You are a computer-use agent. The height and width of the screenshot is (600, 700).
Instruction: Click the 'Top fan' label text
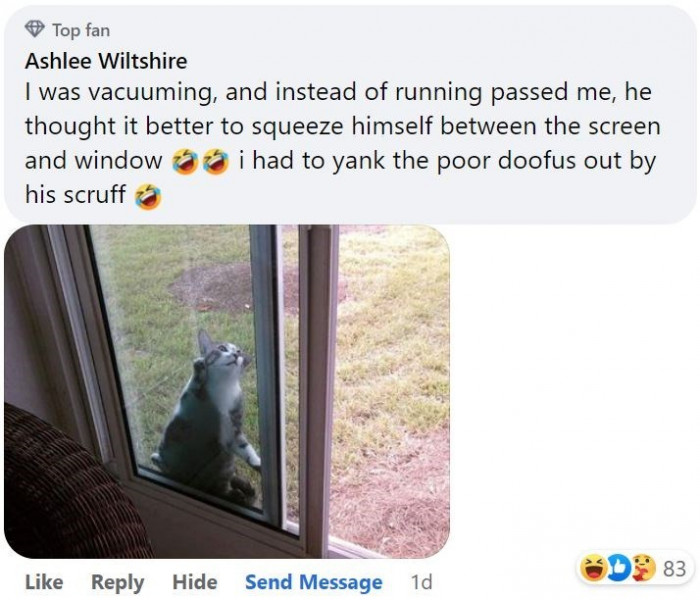81,30
